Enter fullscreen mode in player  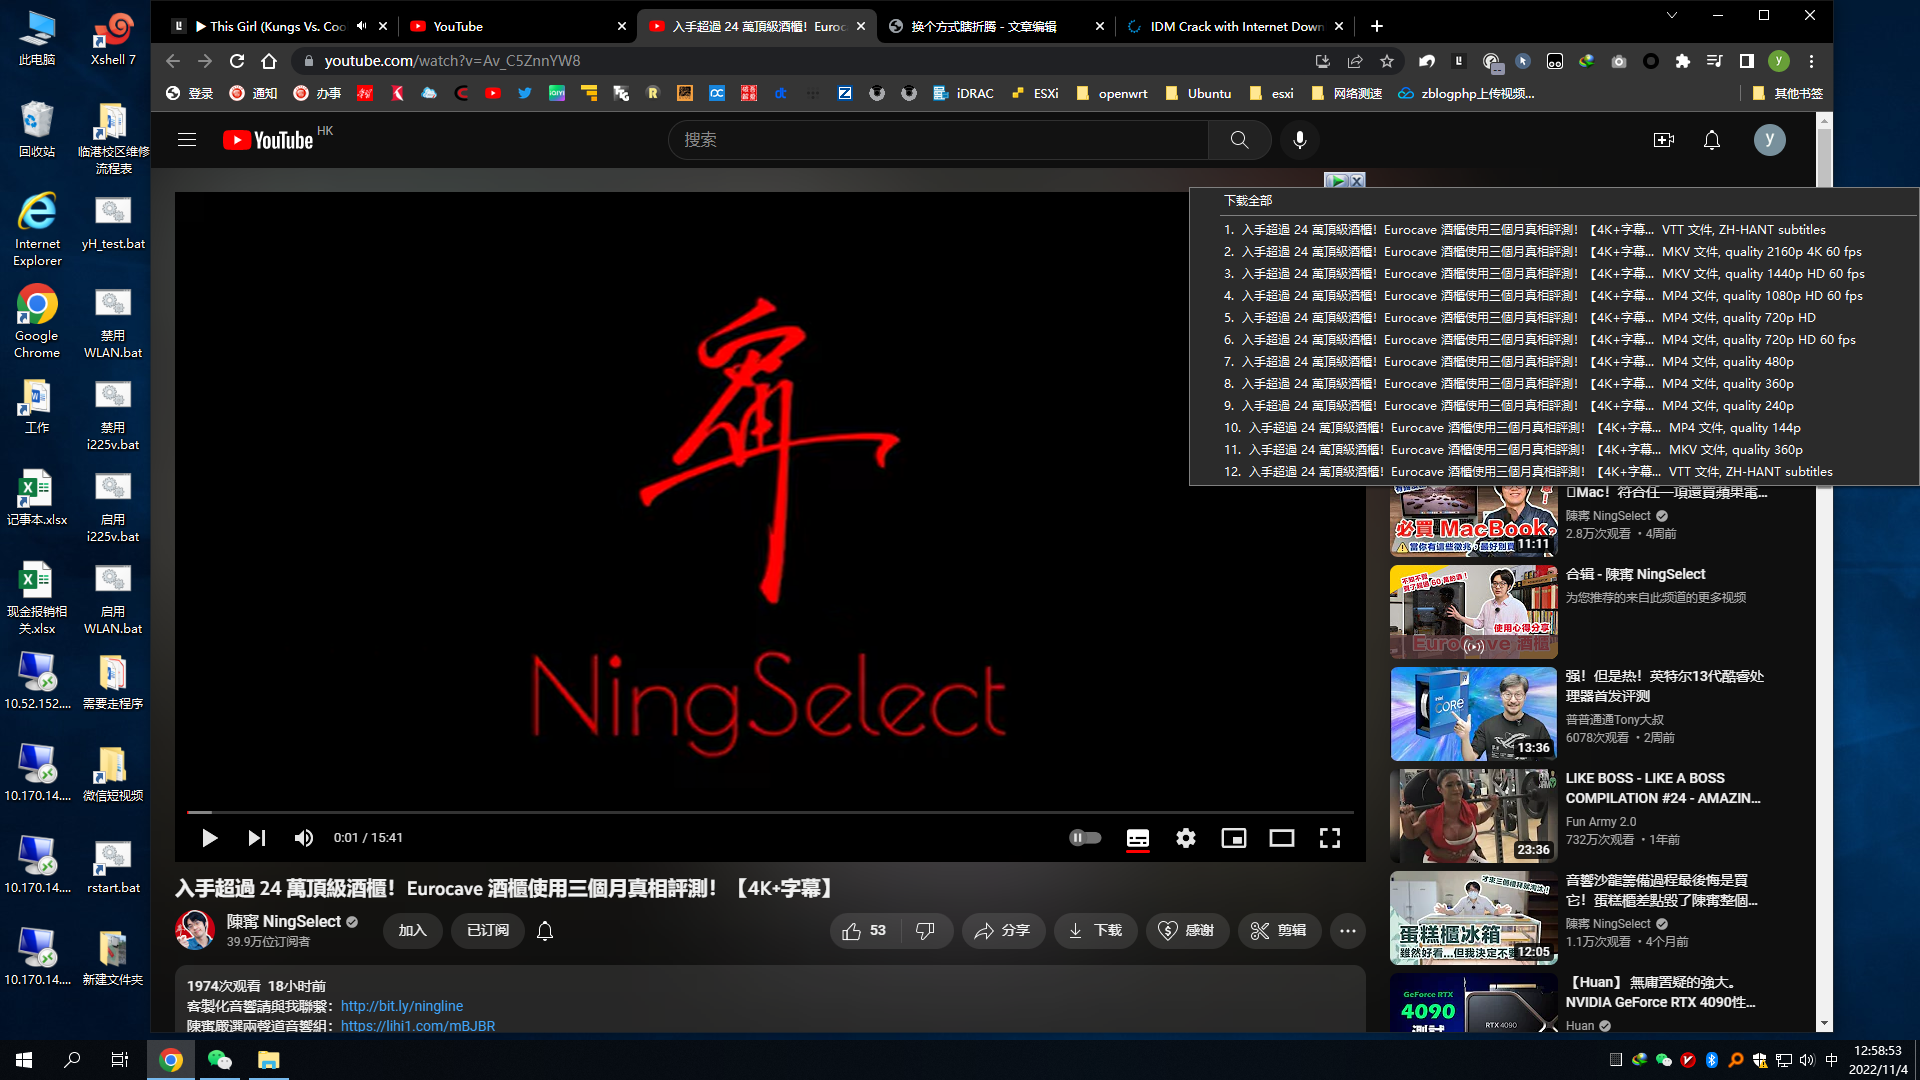[x=1329, y=838]
